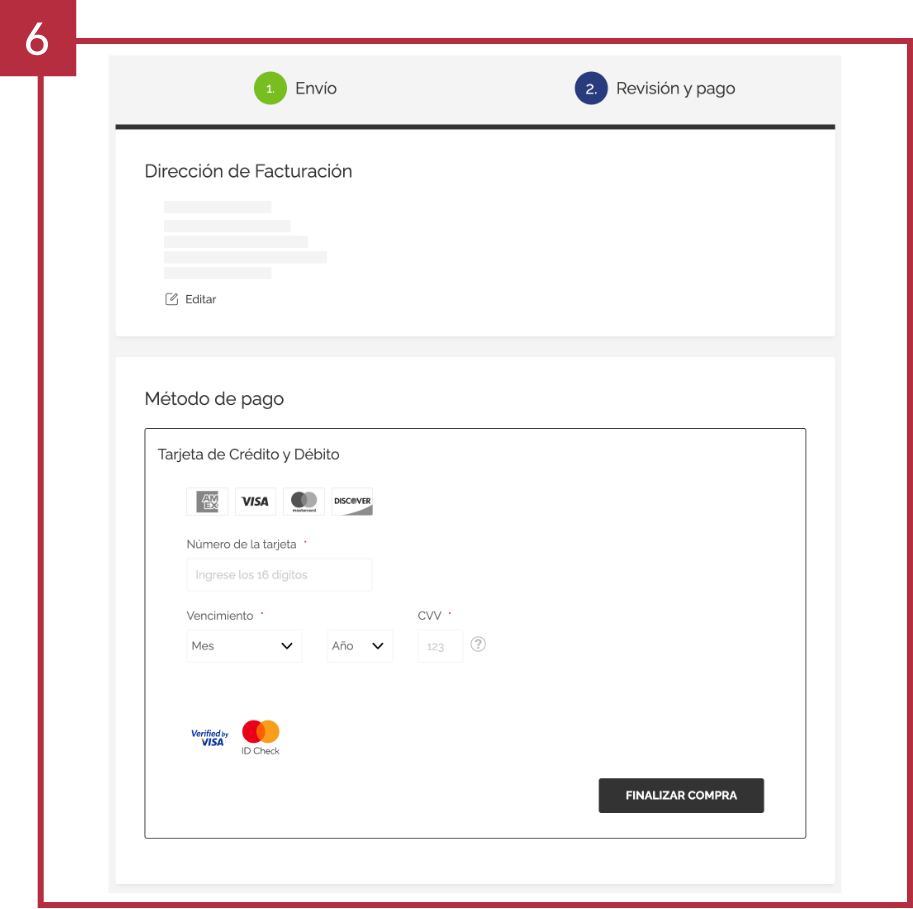Click the green step 1 circle
The image size is (913, 909).
270,88
